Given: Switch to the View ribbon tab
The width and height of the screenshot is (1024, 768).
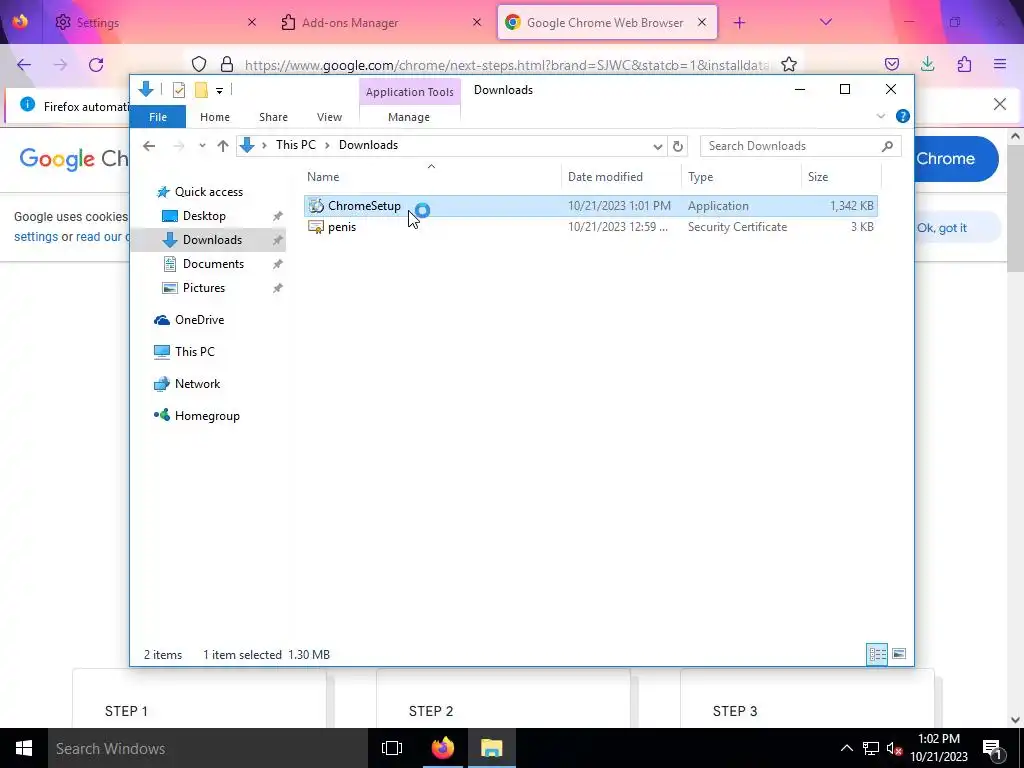Looking at the screenshot, I should tap(329, 117).
